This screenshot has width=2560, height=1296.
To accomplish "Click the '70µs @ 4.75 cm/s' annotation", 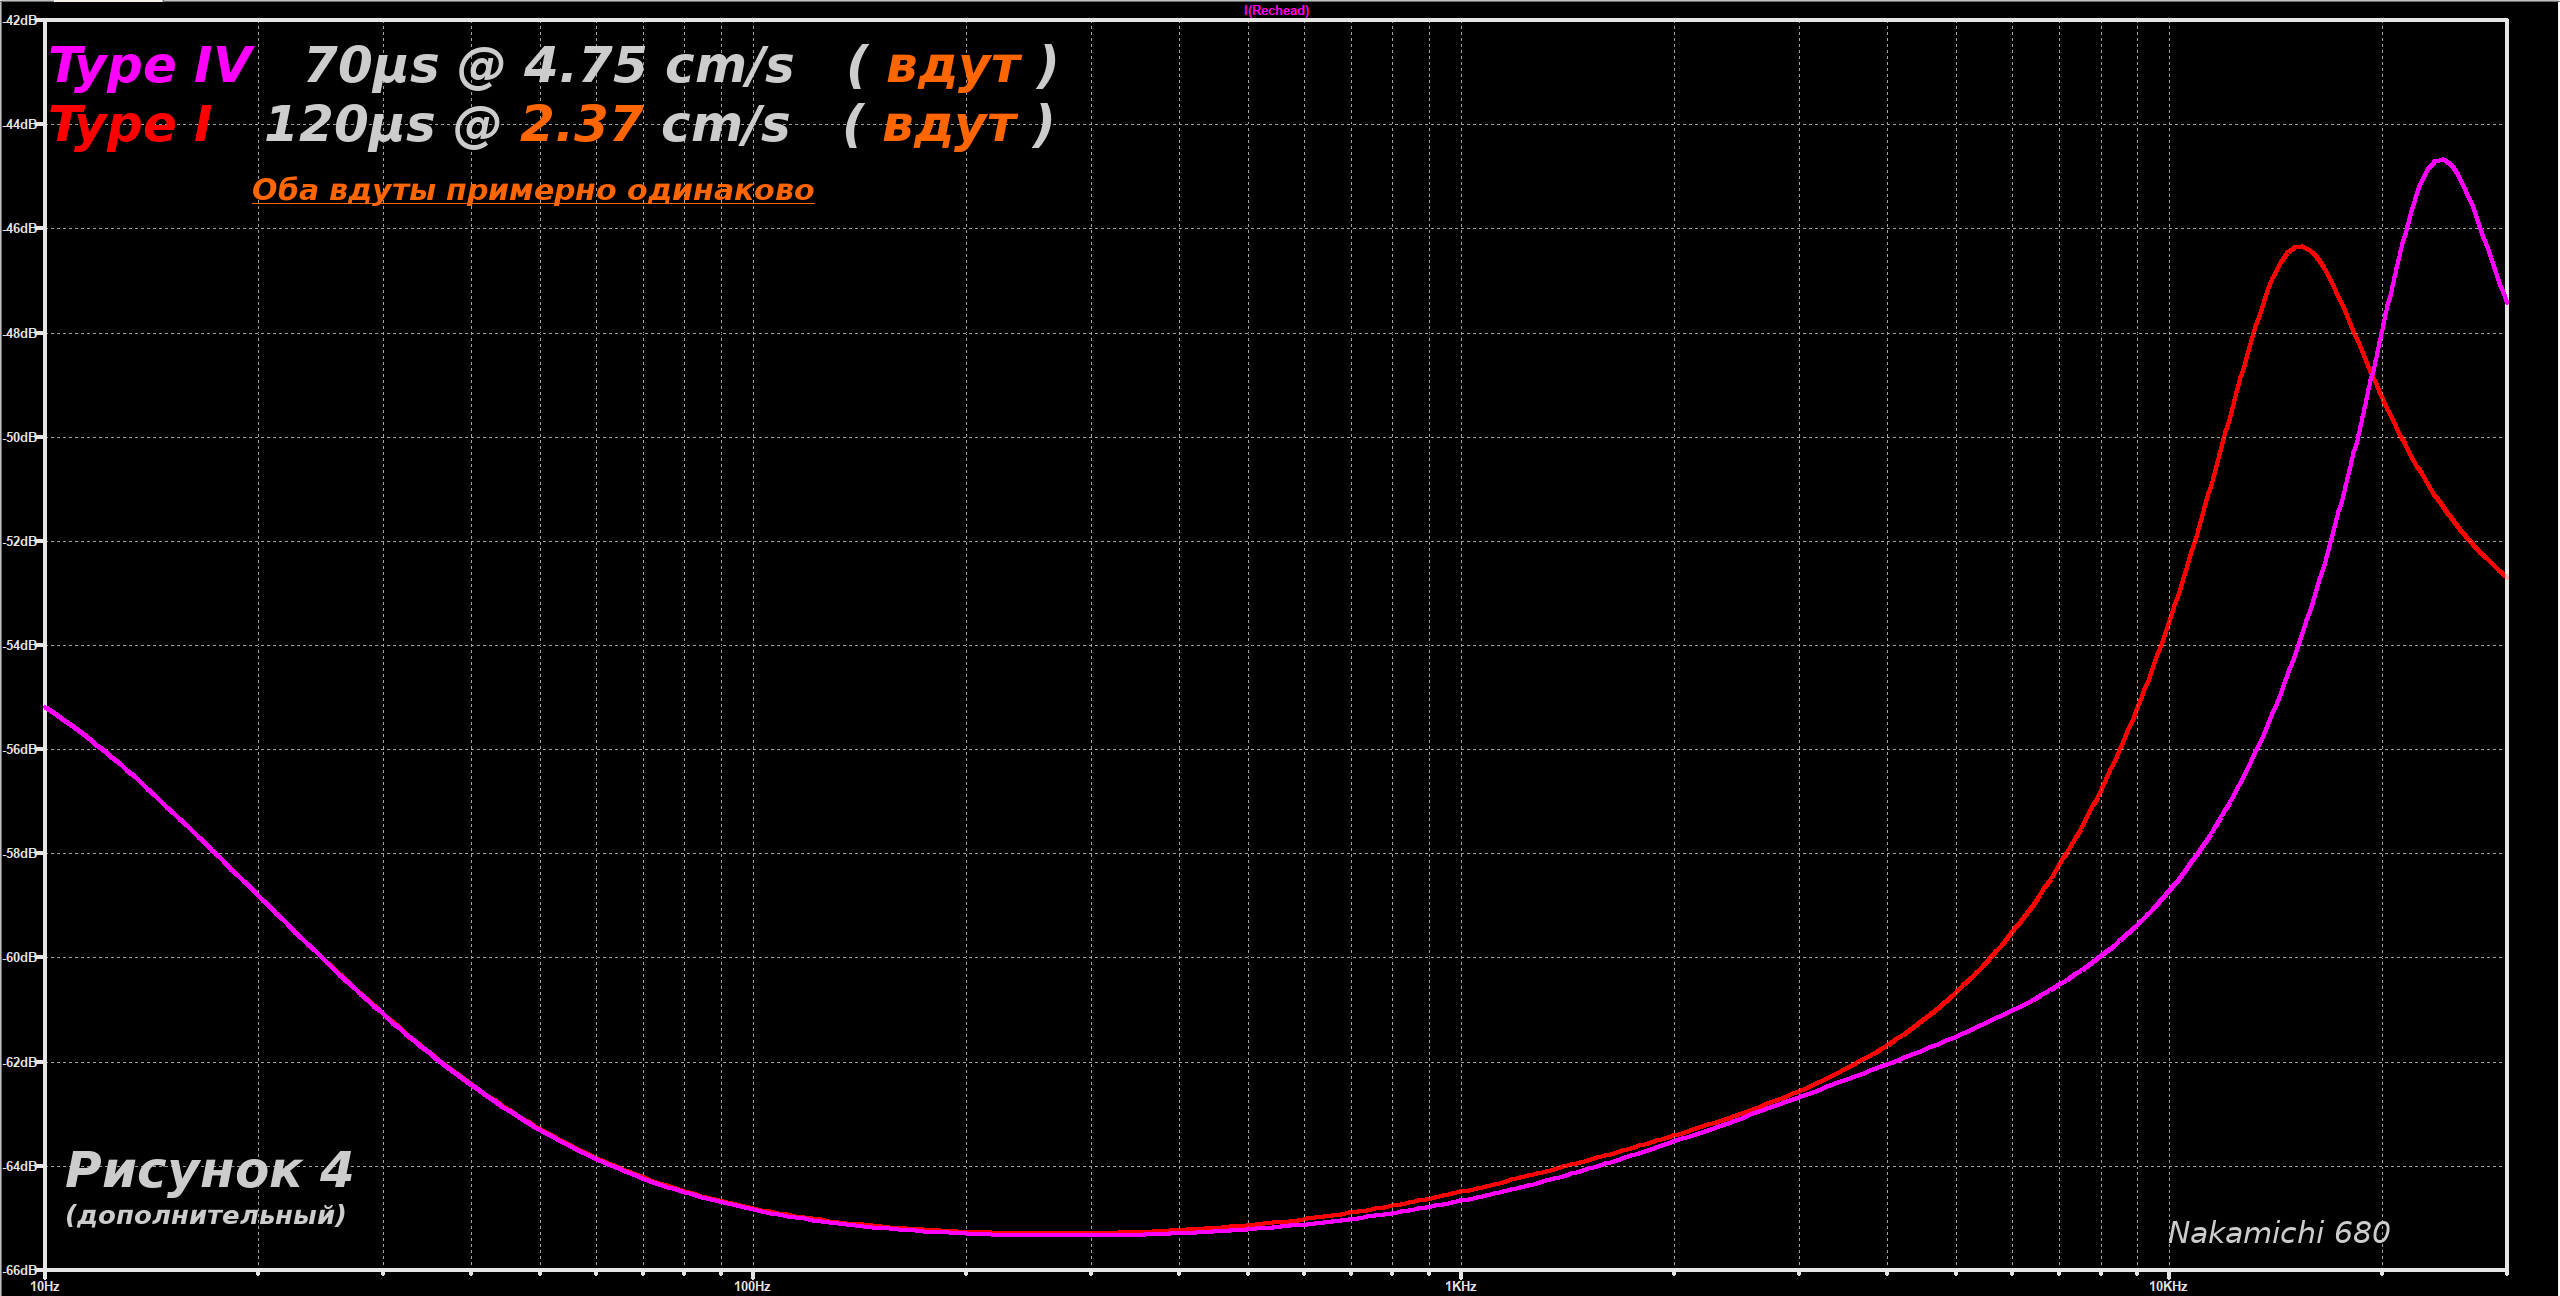I will 548,66.
